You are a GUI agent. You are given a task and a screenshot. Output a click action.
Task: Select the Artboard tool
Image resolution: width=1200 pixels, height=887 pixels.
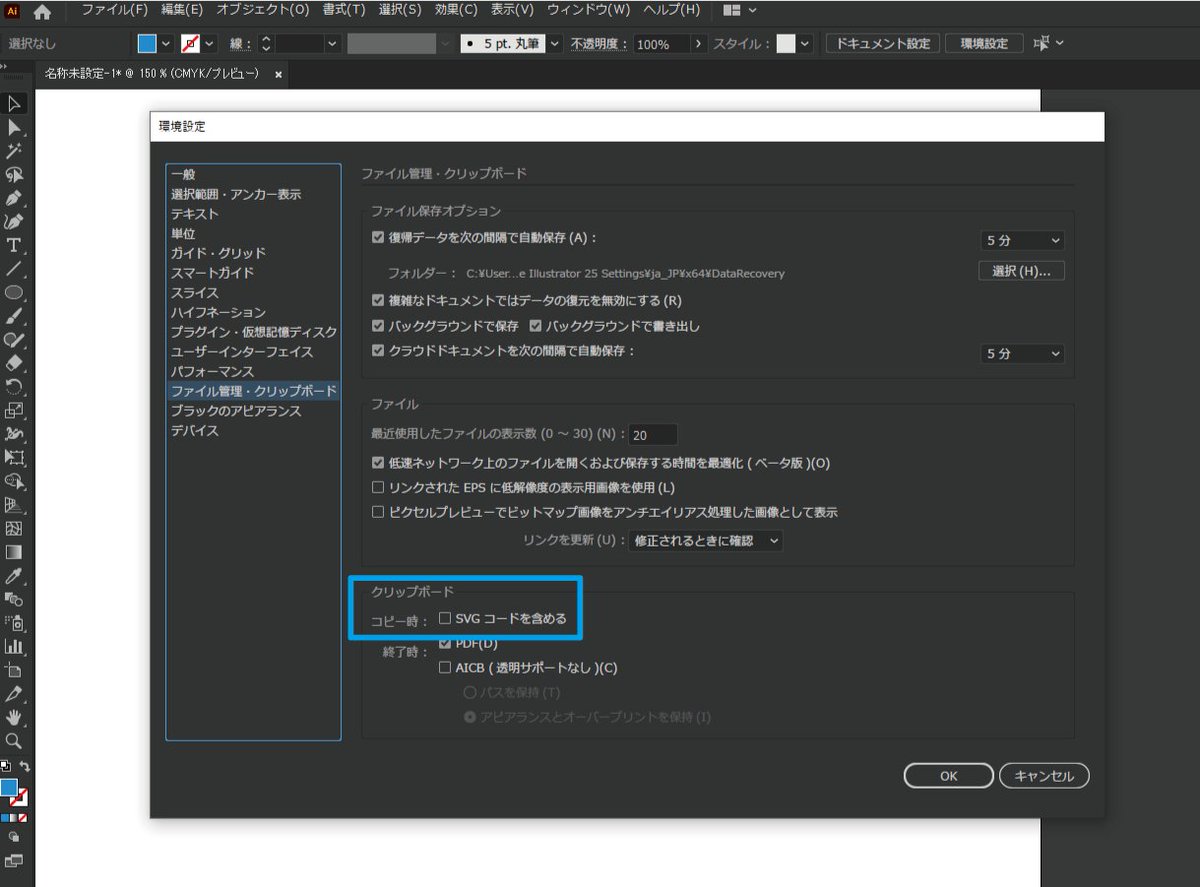point(14,670)
